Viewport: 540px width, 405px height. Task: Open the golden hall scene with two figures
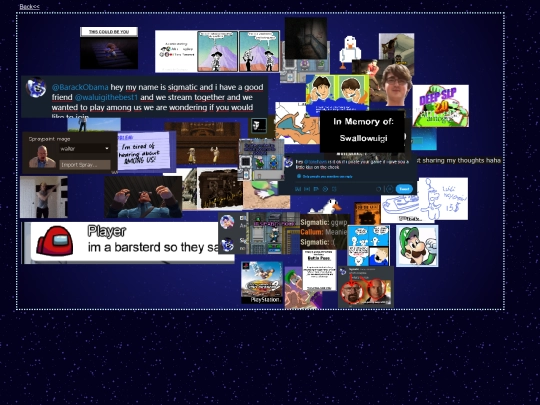click(x=206, y=143)
